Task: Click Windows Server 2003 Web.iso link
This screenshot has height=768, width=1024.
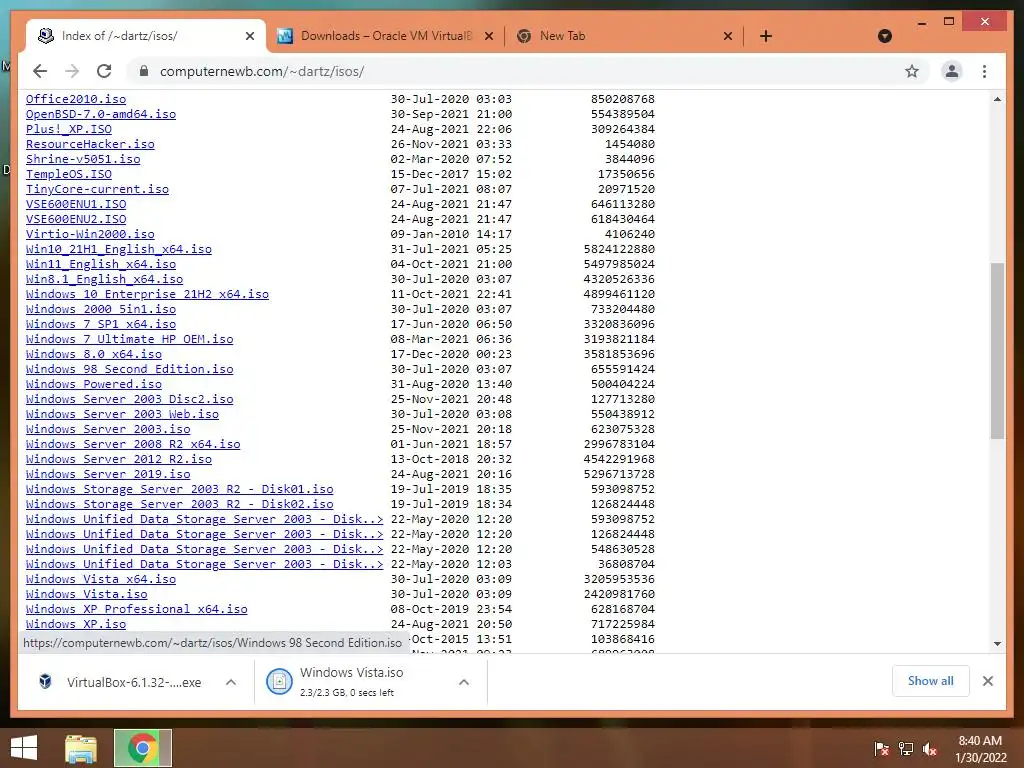Action: pos(122,415)
